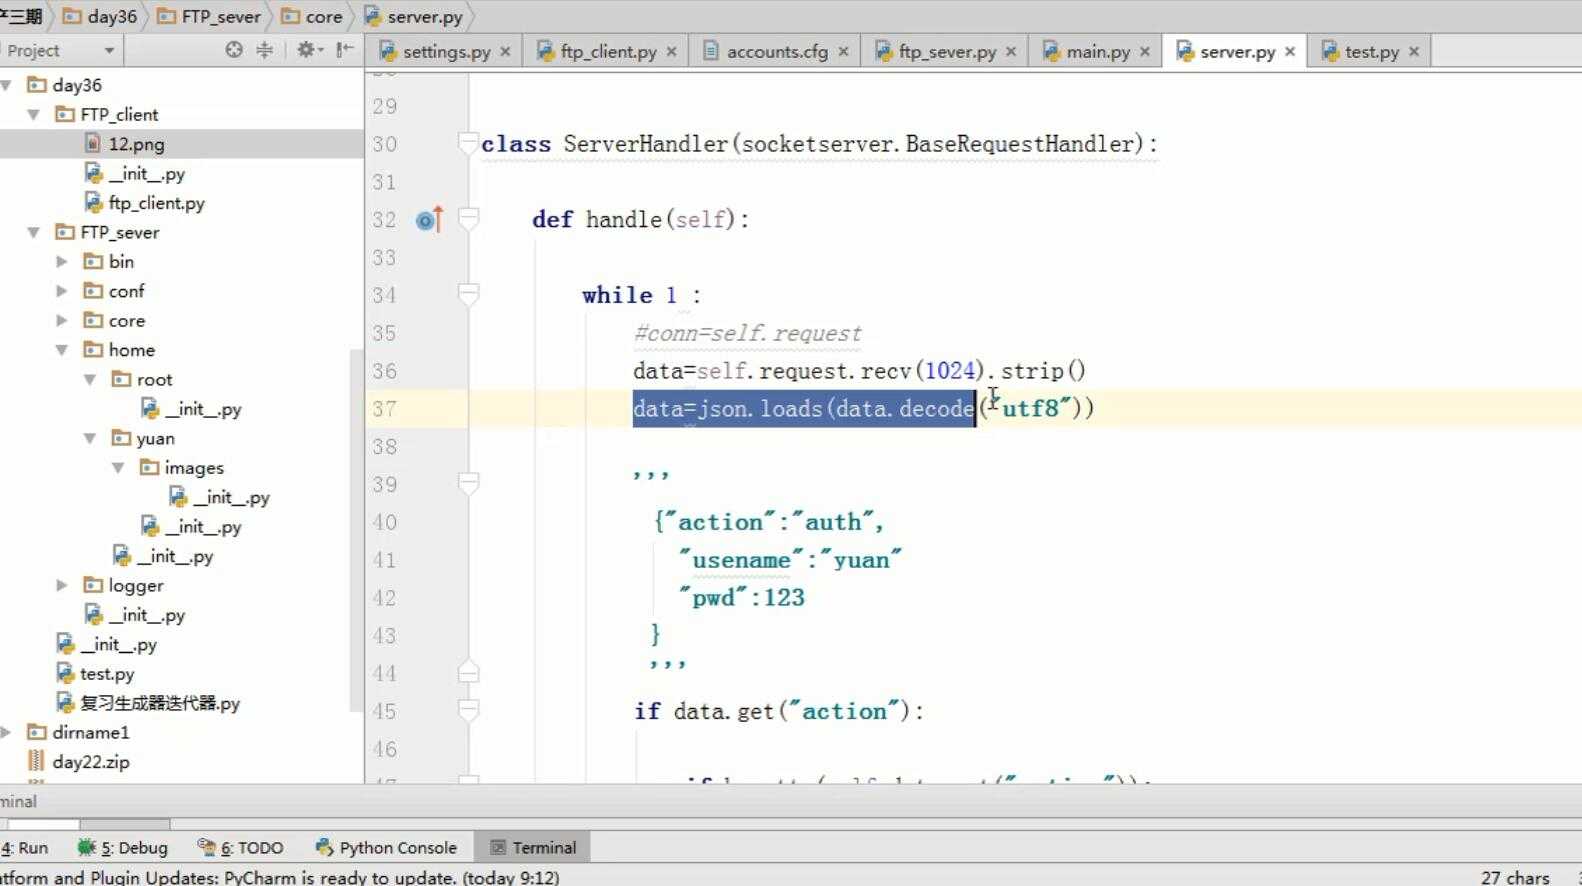Fold the while loop at line 34
1582x886 pixels.
coord(468,295)
